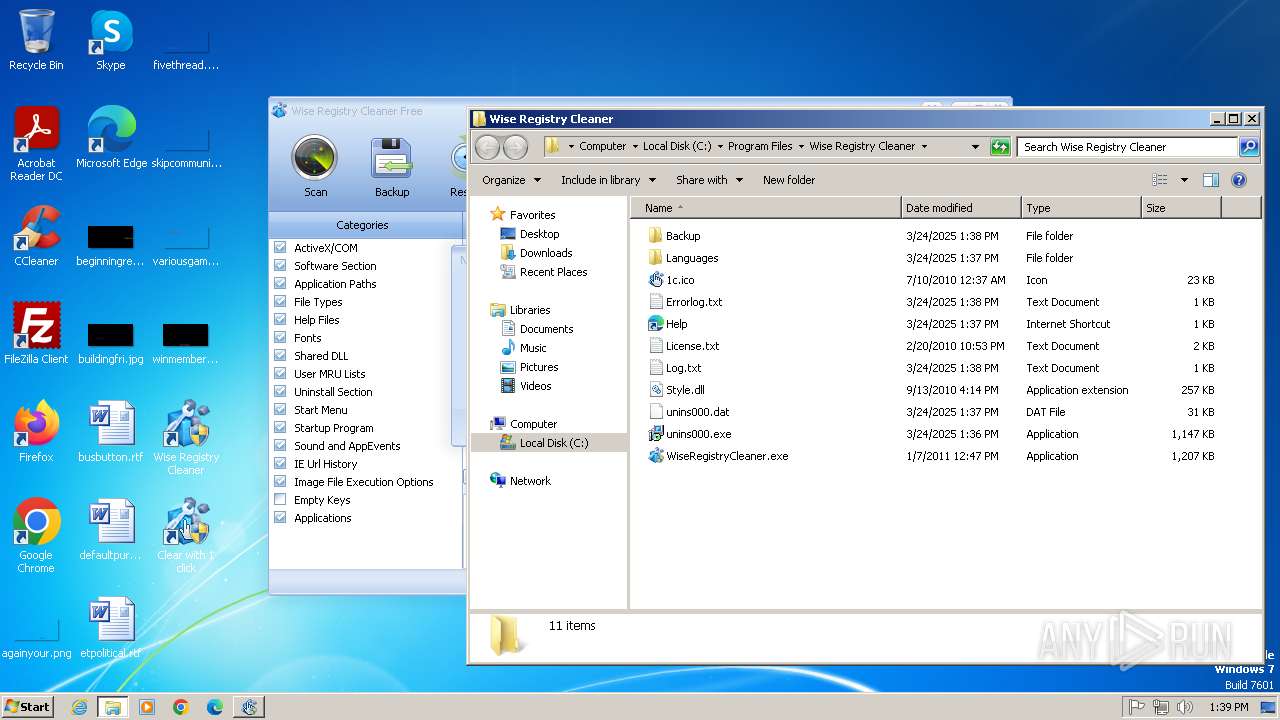Expand the Local Disk (C:) breadcrumb arrow

(x=720, y=147)
